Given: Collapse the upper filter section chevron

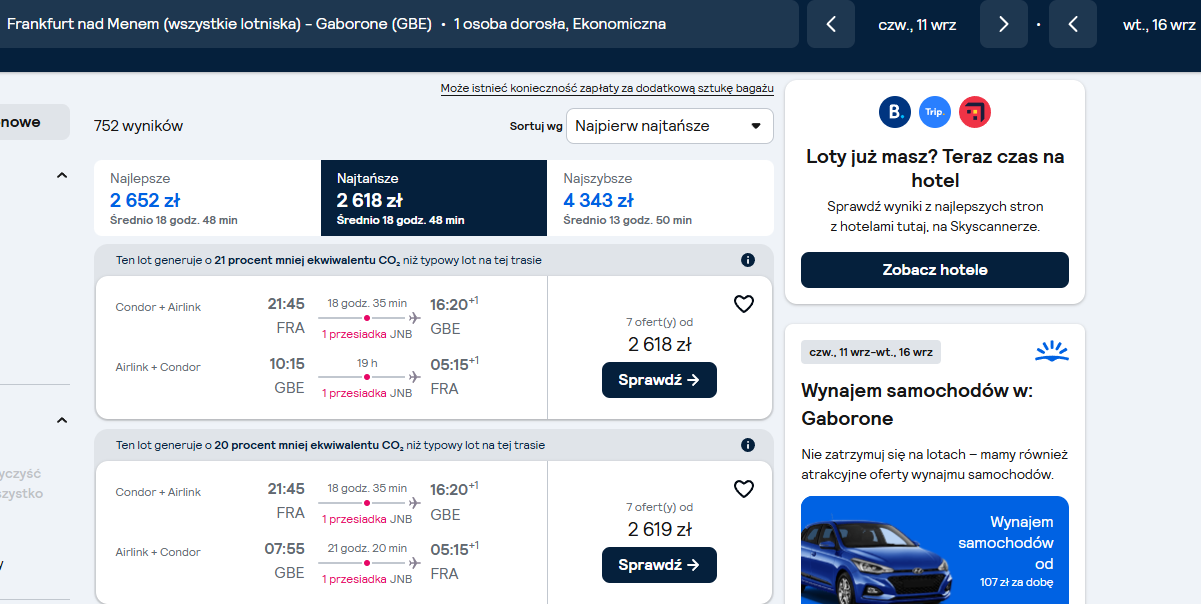Looking at the screenshot, I should [x=62, y=176].
